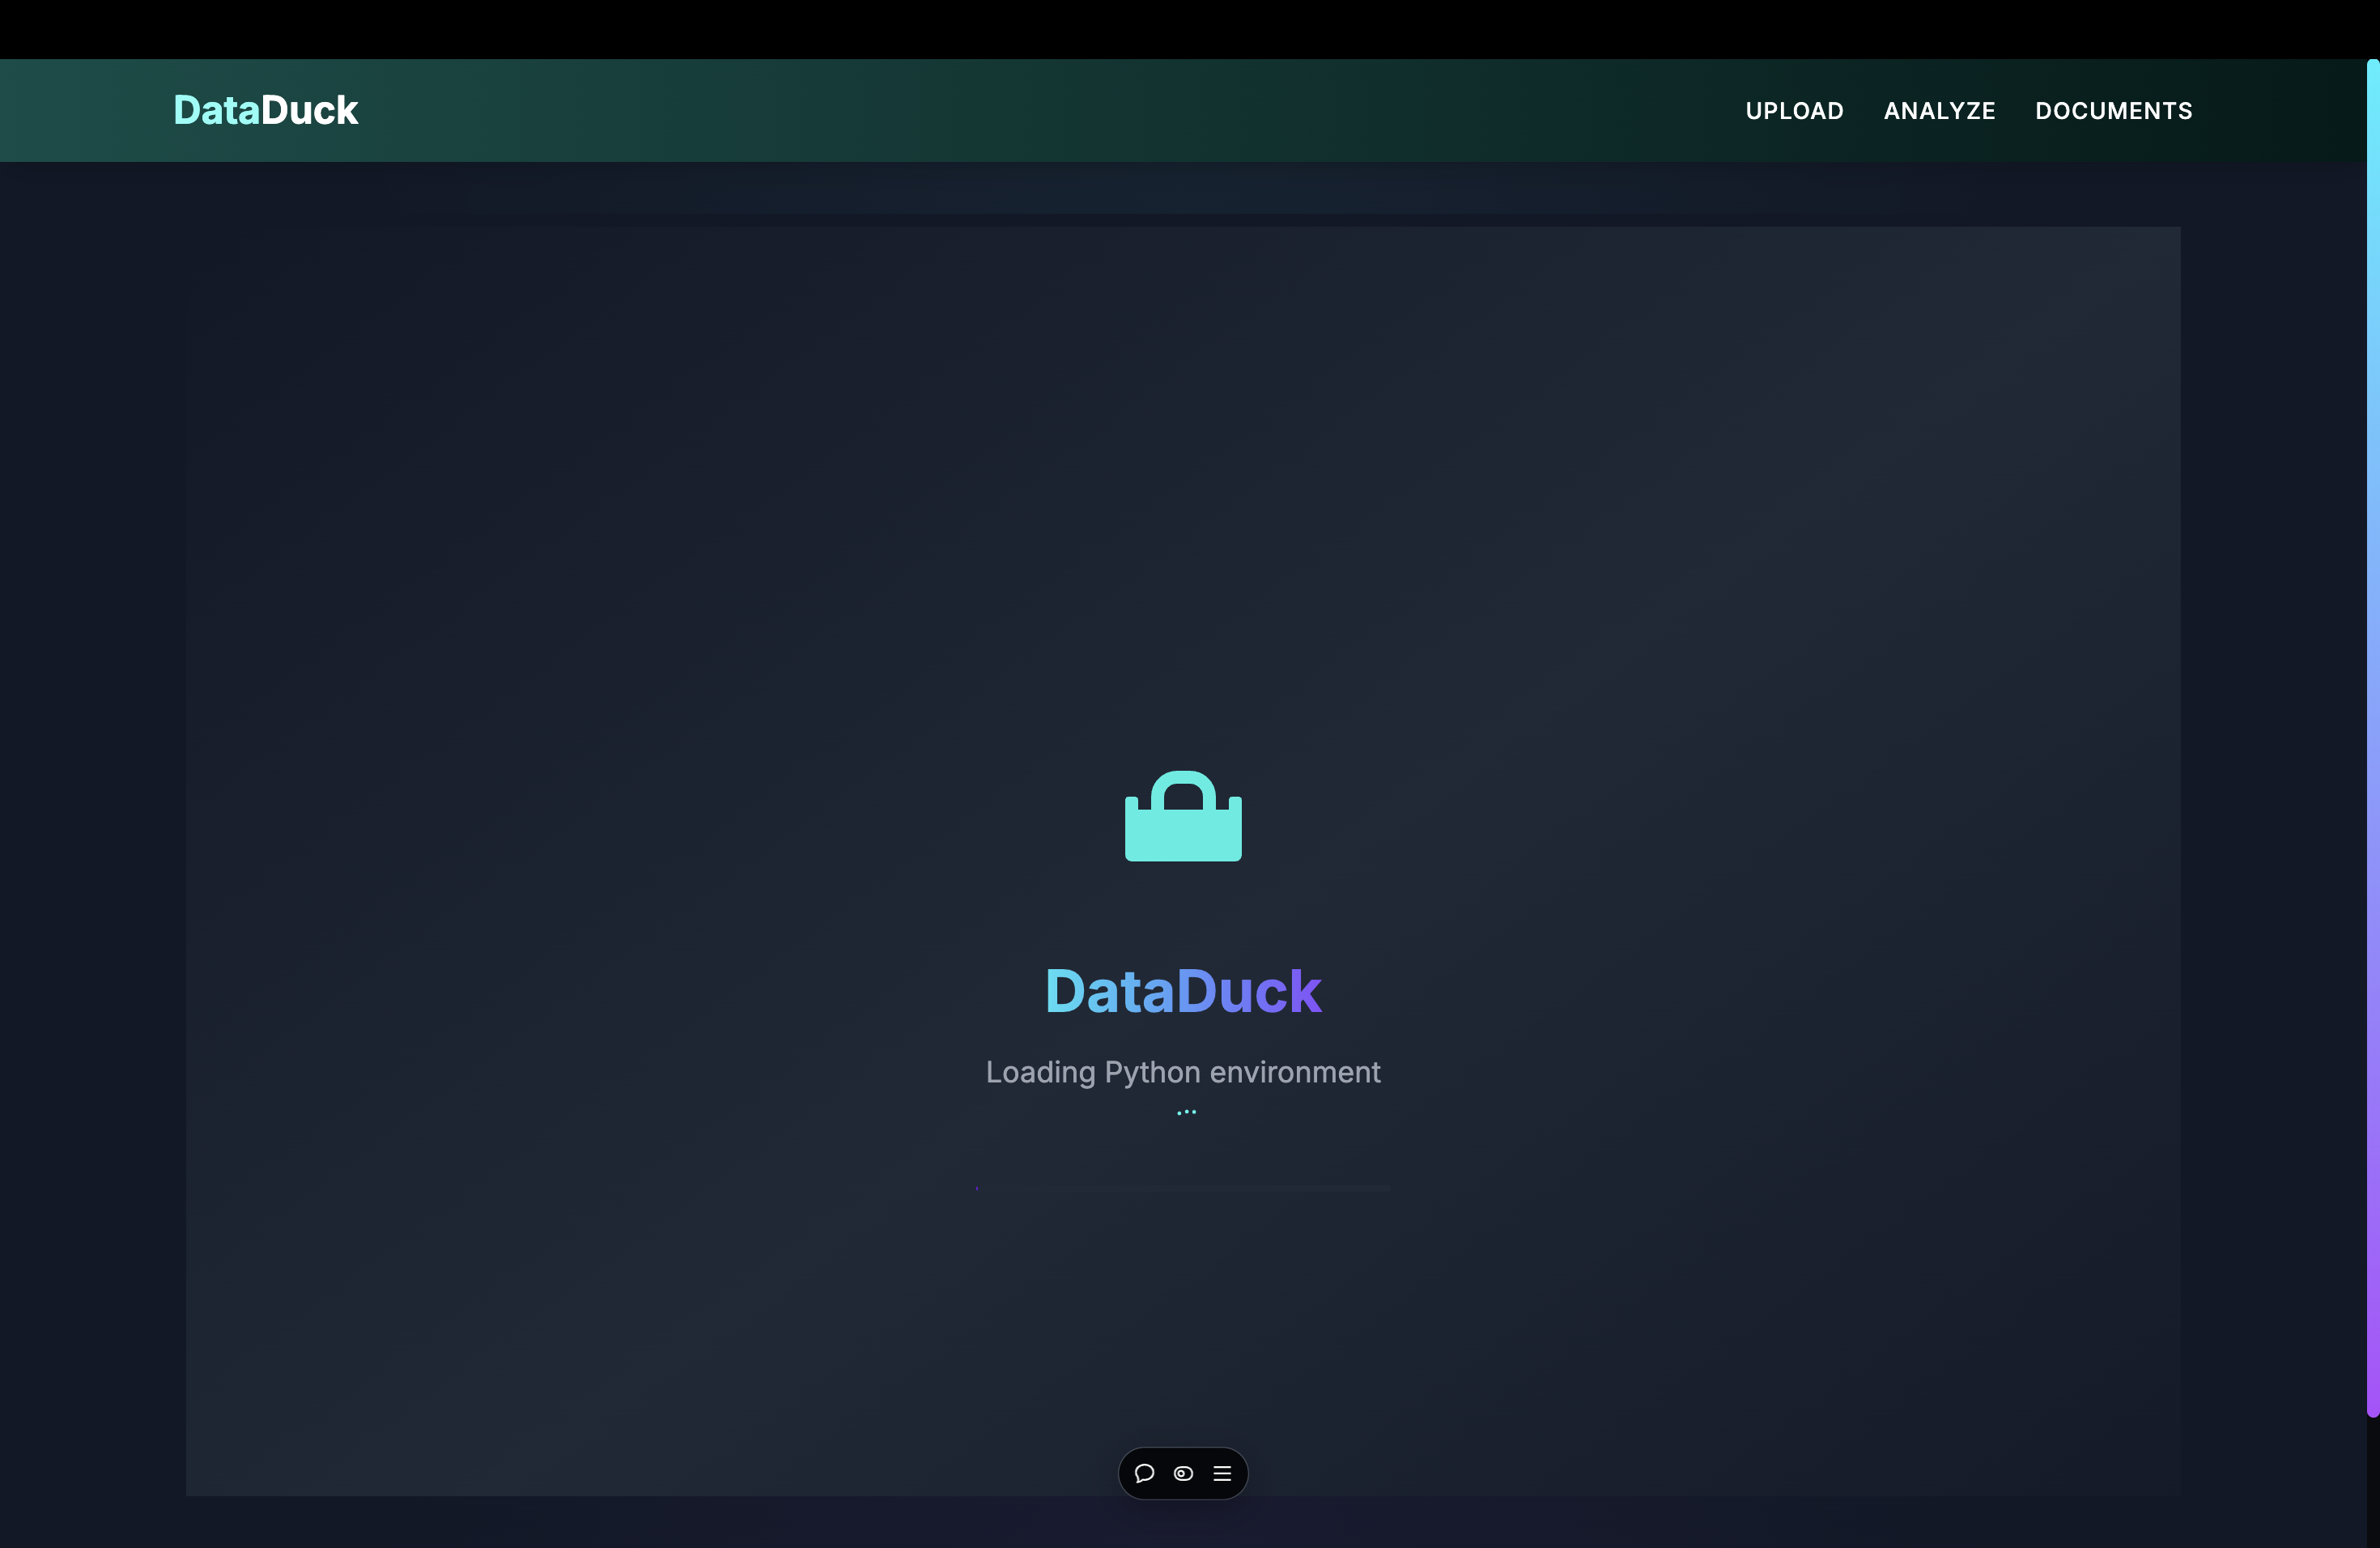Image resolution: width=2380 pixels, height=1548 pixels.
Task: Click the blue 'Data' in center title
Action: pyautogui.click(x=1110, y=991)
